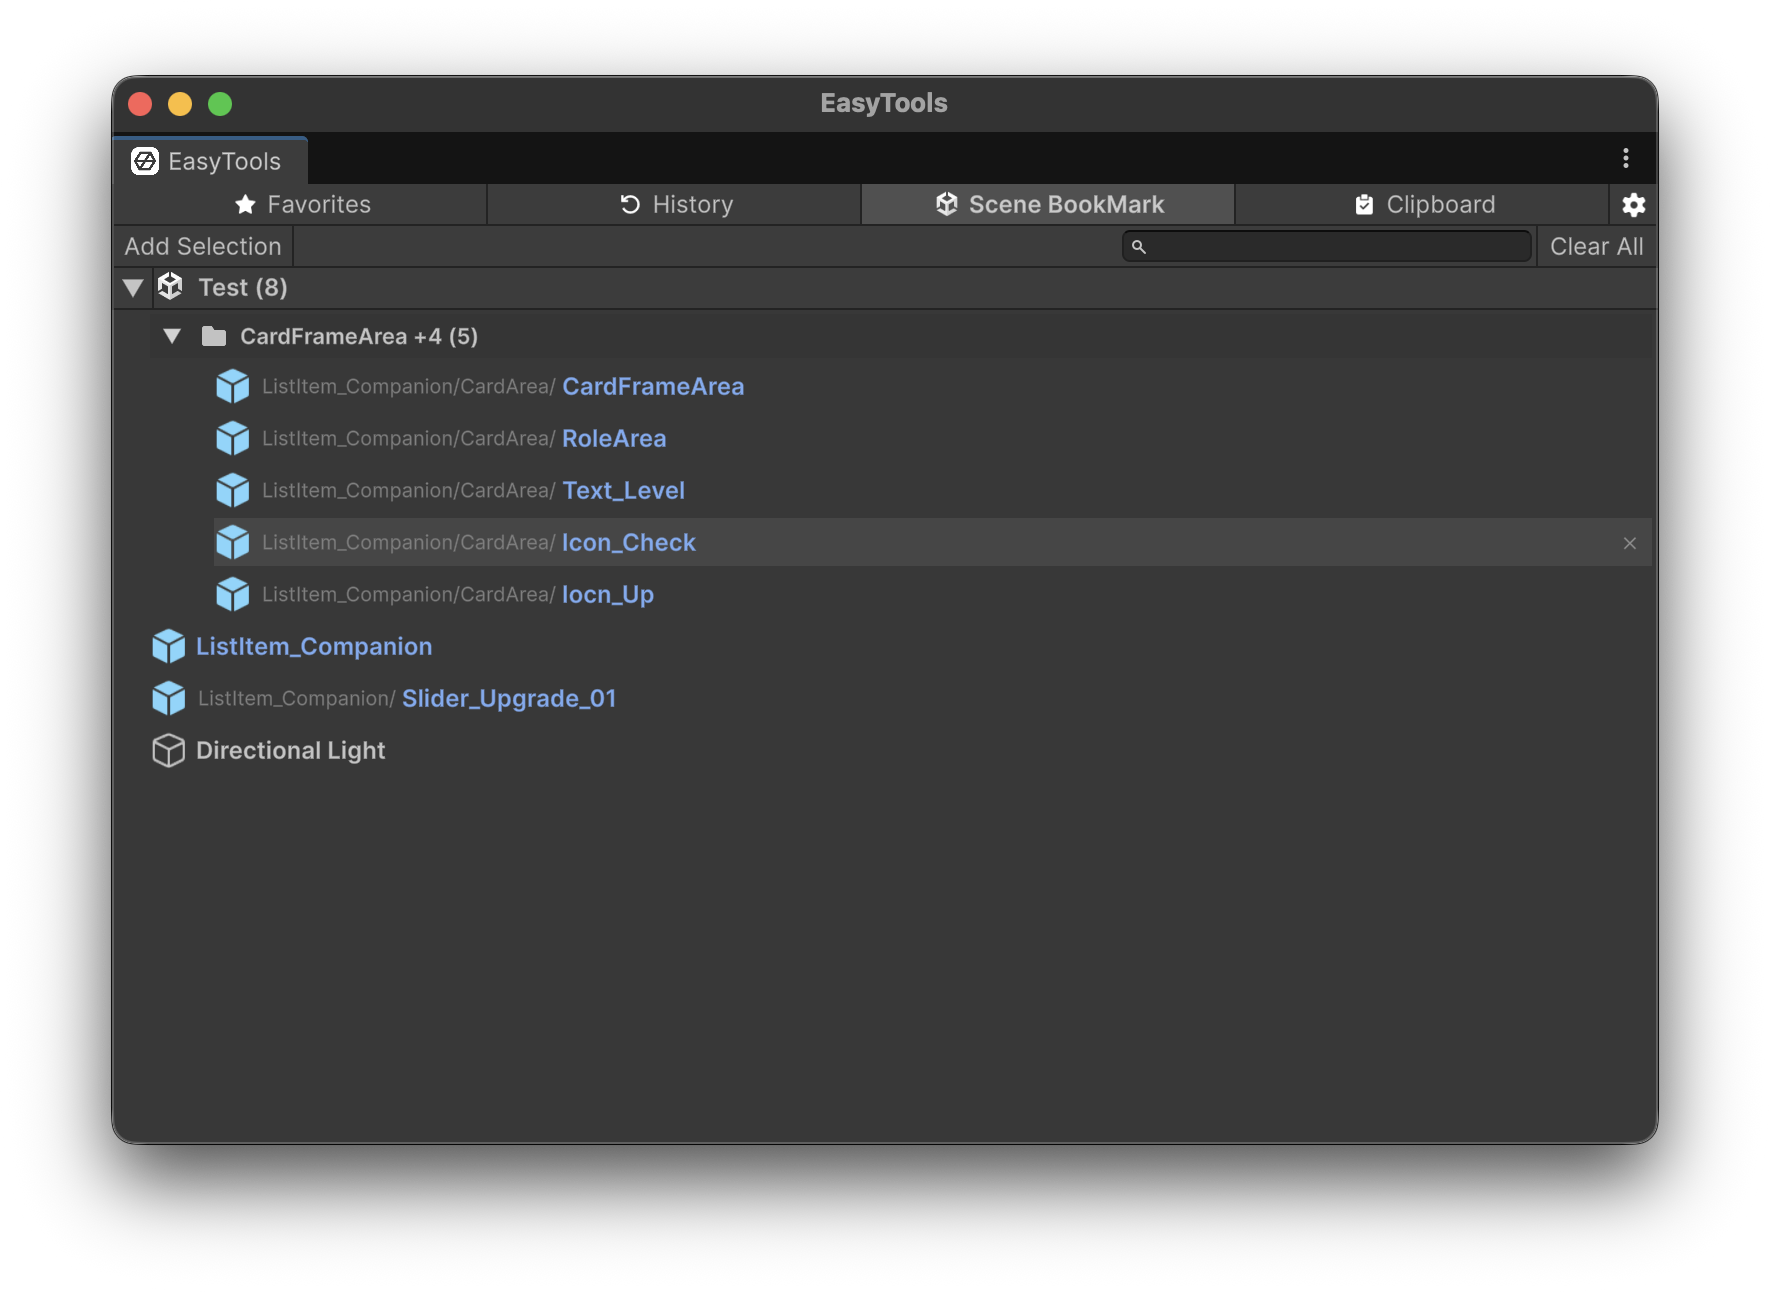Click the cube icon of the Slider_Upgrade_01 row
Viewport: 1770px width, 1292px height.
(169, 698)
